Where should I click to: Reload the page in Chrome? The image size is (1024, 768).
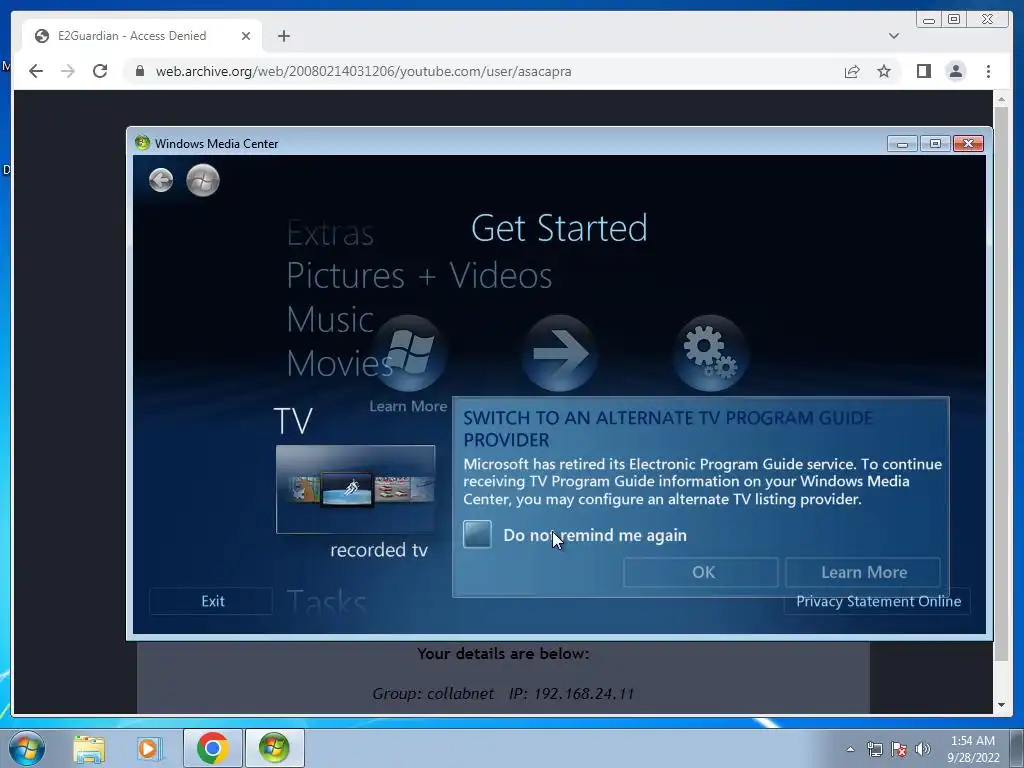pos(100,71)
